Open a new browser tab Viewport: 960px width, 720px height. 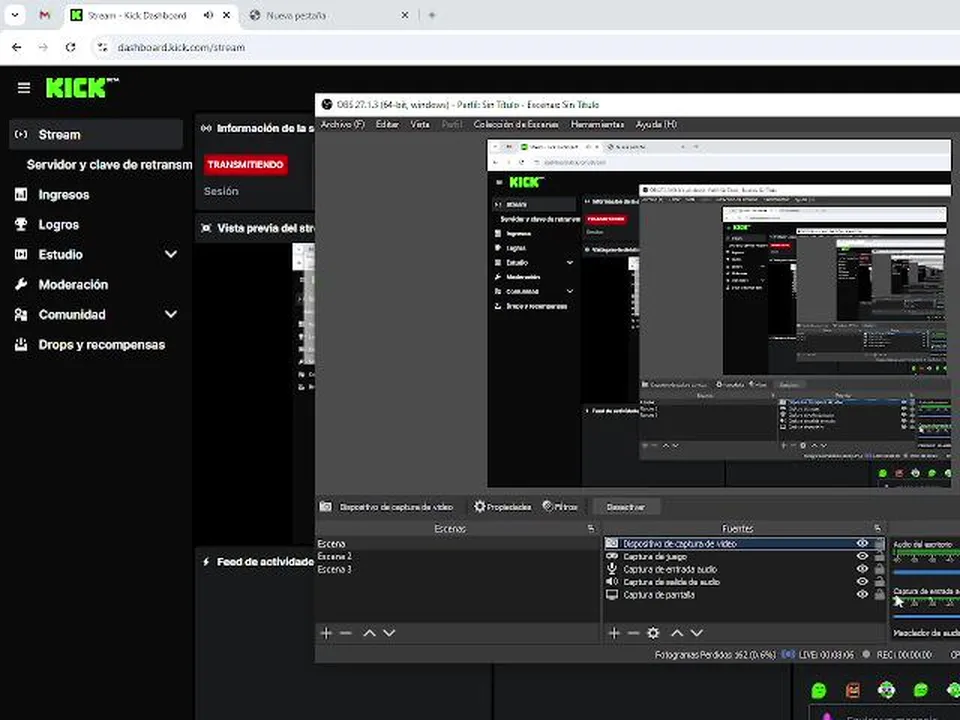coord(432,15)
